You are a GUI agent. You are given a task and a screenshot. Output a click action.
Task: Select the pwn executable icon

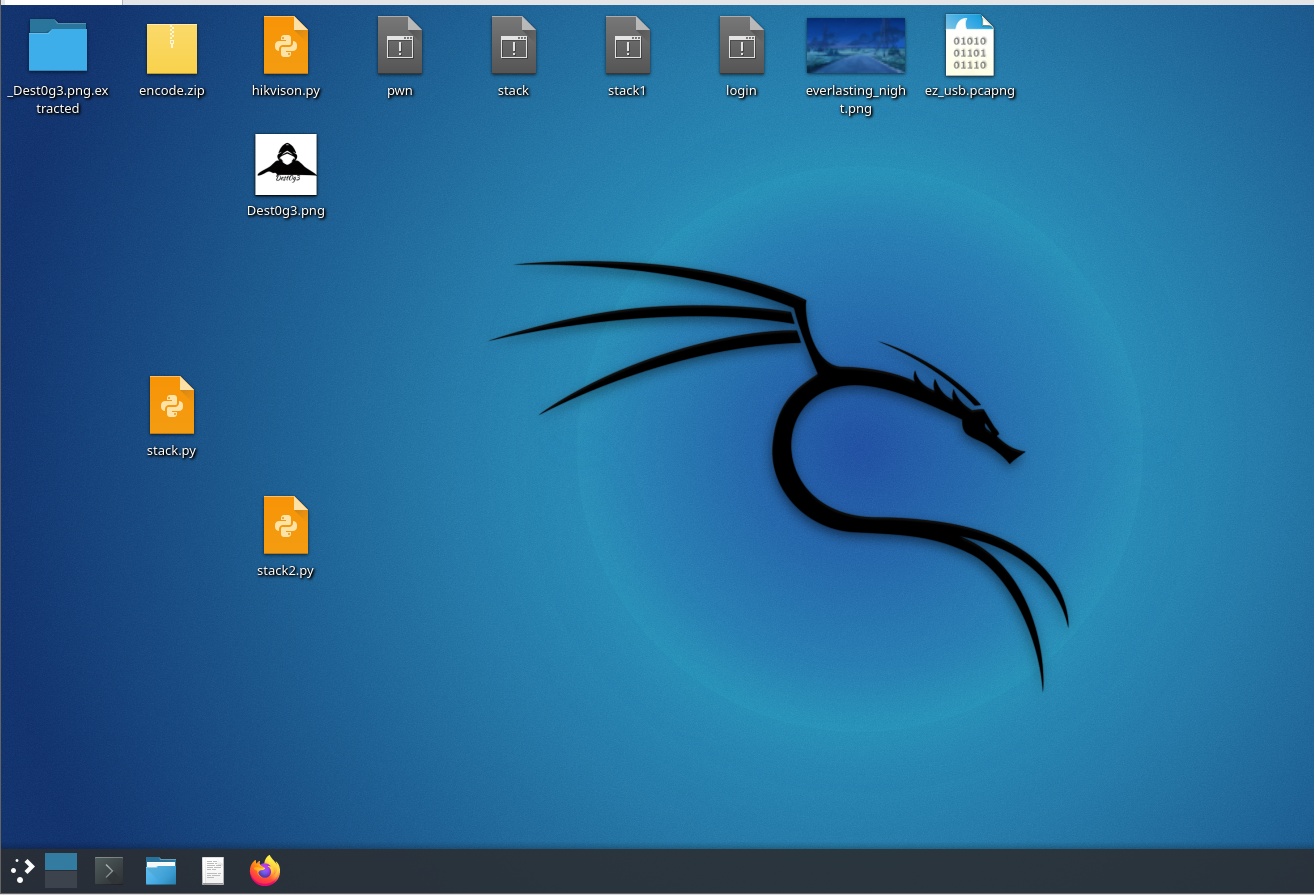(x=400, y=45)
